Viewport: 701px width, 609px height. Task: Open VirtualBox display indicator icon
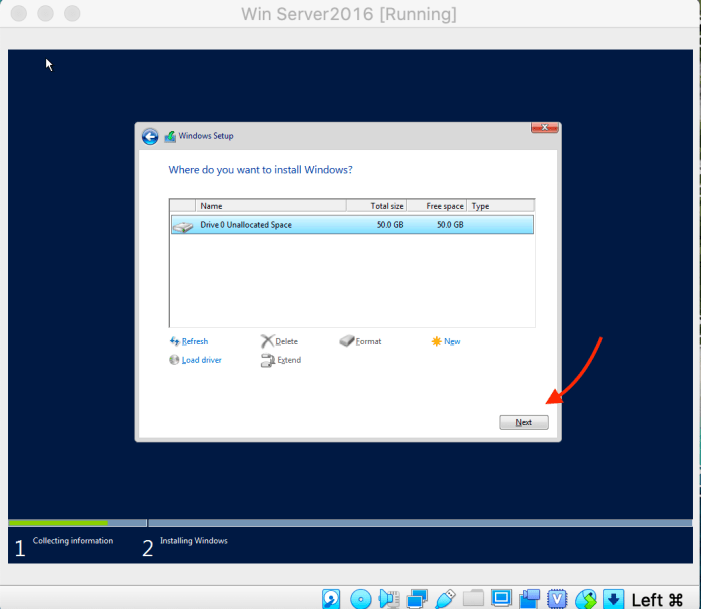point(501,598)
